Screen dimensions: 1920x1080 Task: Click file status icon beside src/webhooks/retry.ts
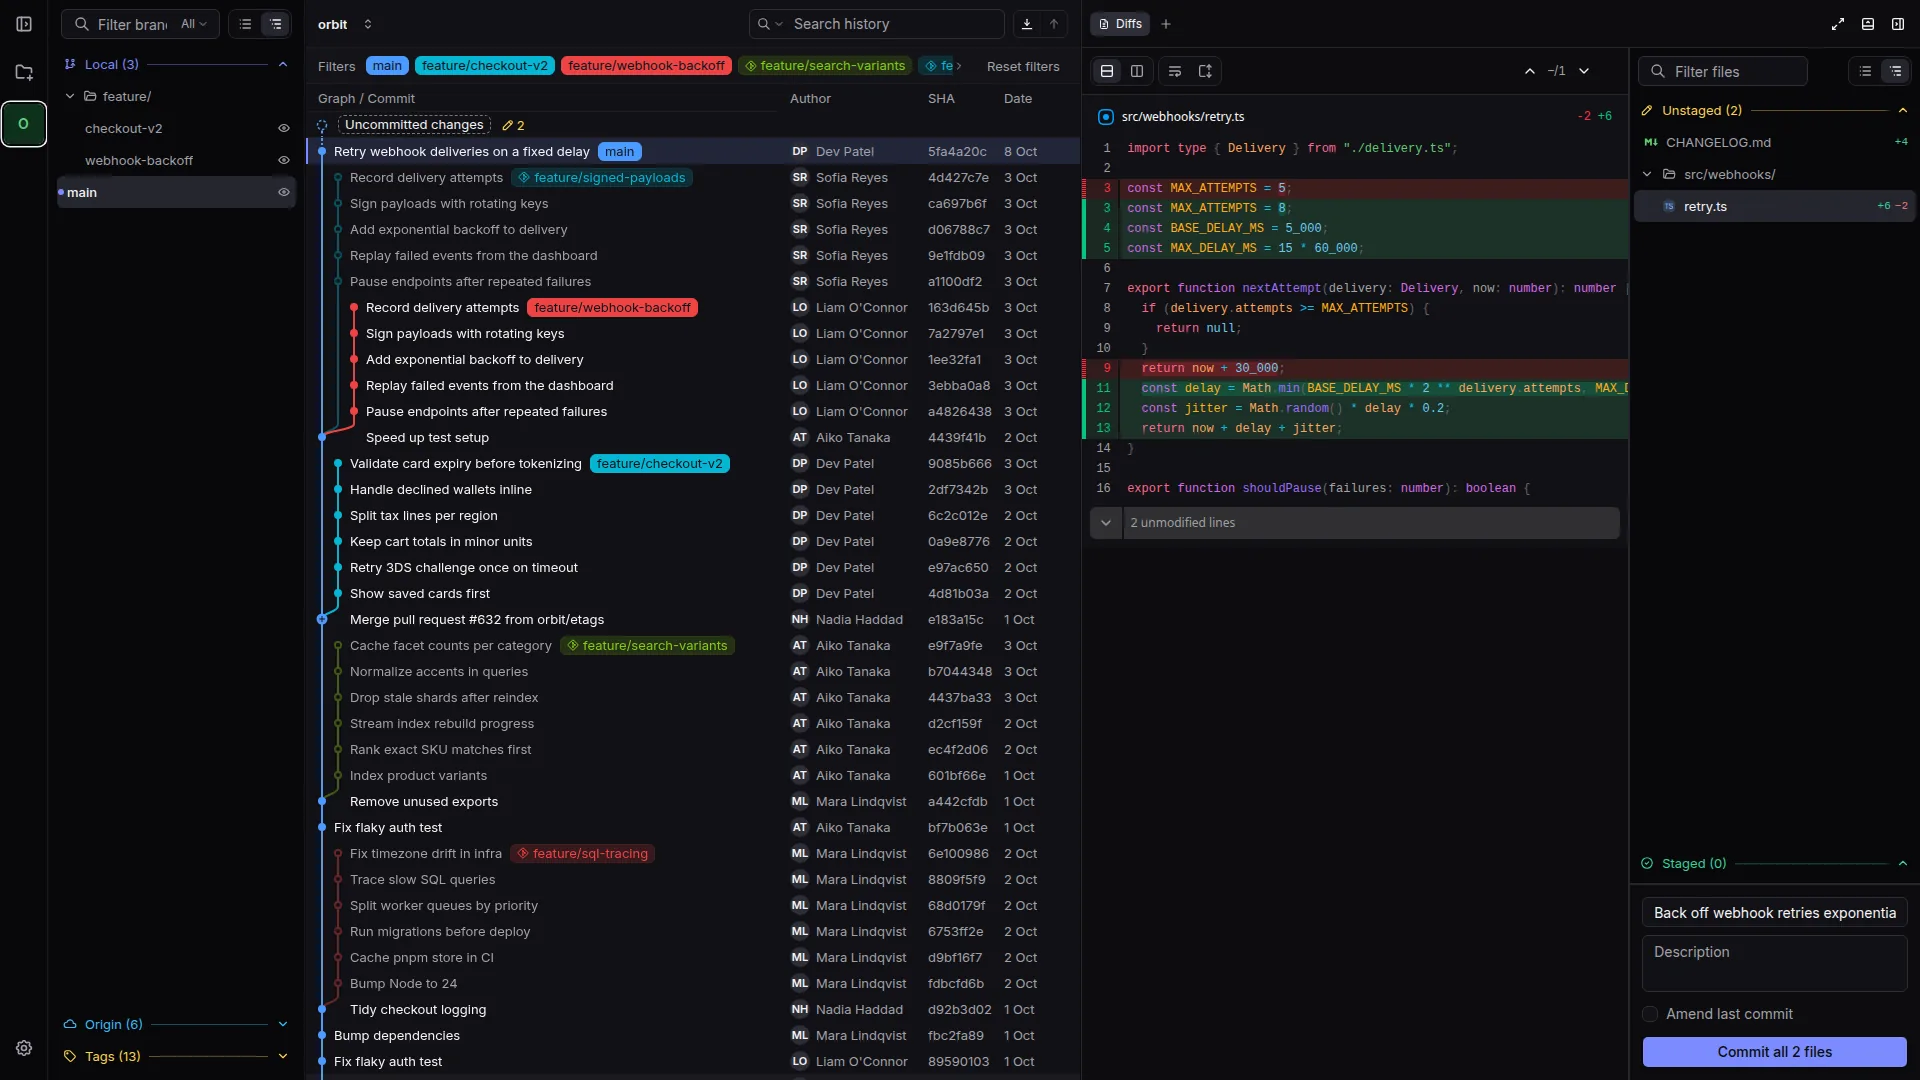coord(1105,117)
